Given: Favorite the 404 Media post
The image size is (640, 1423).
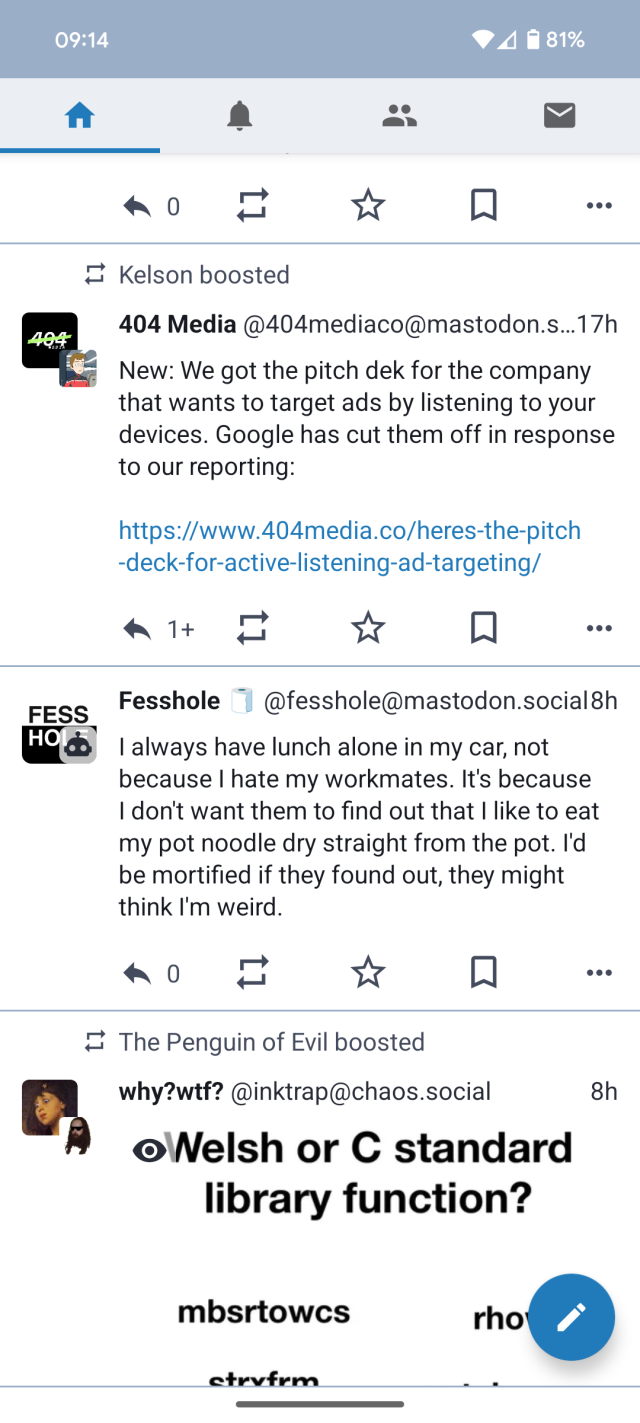Looking at the screenshot, I should click(x=368, y=628).
